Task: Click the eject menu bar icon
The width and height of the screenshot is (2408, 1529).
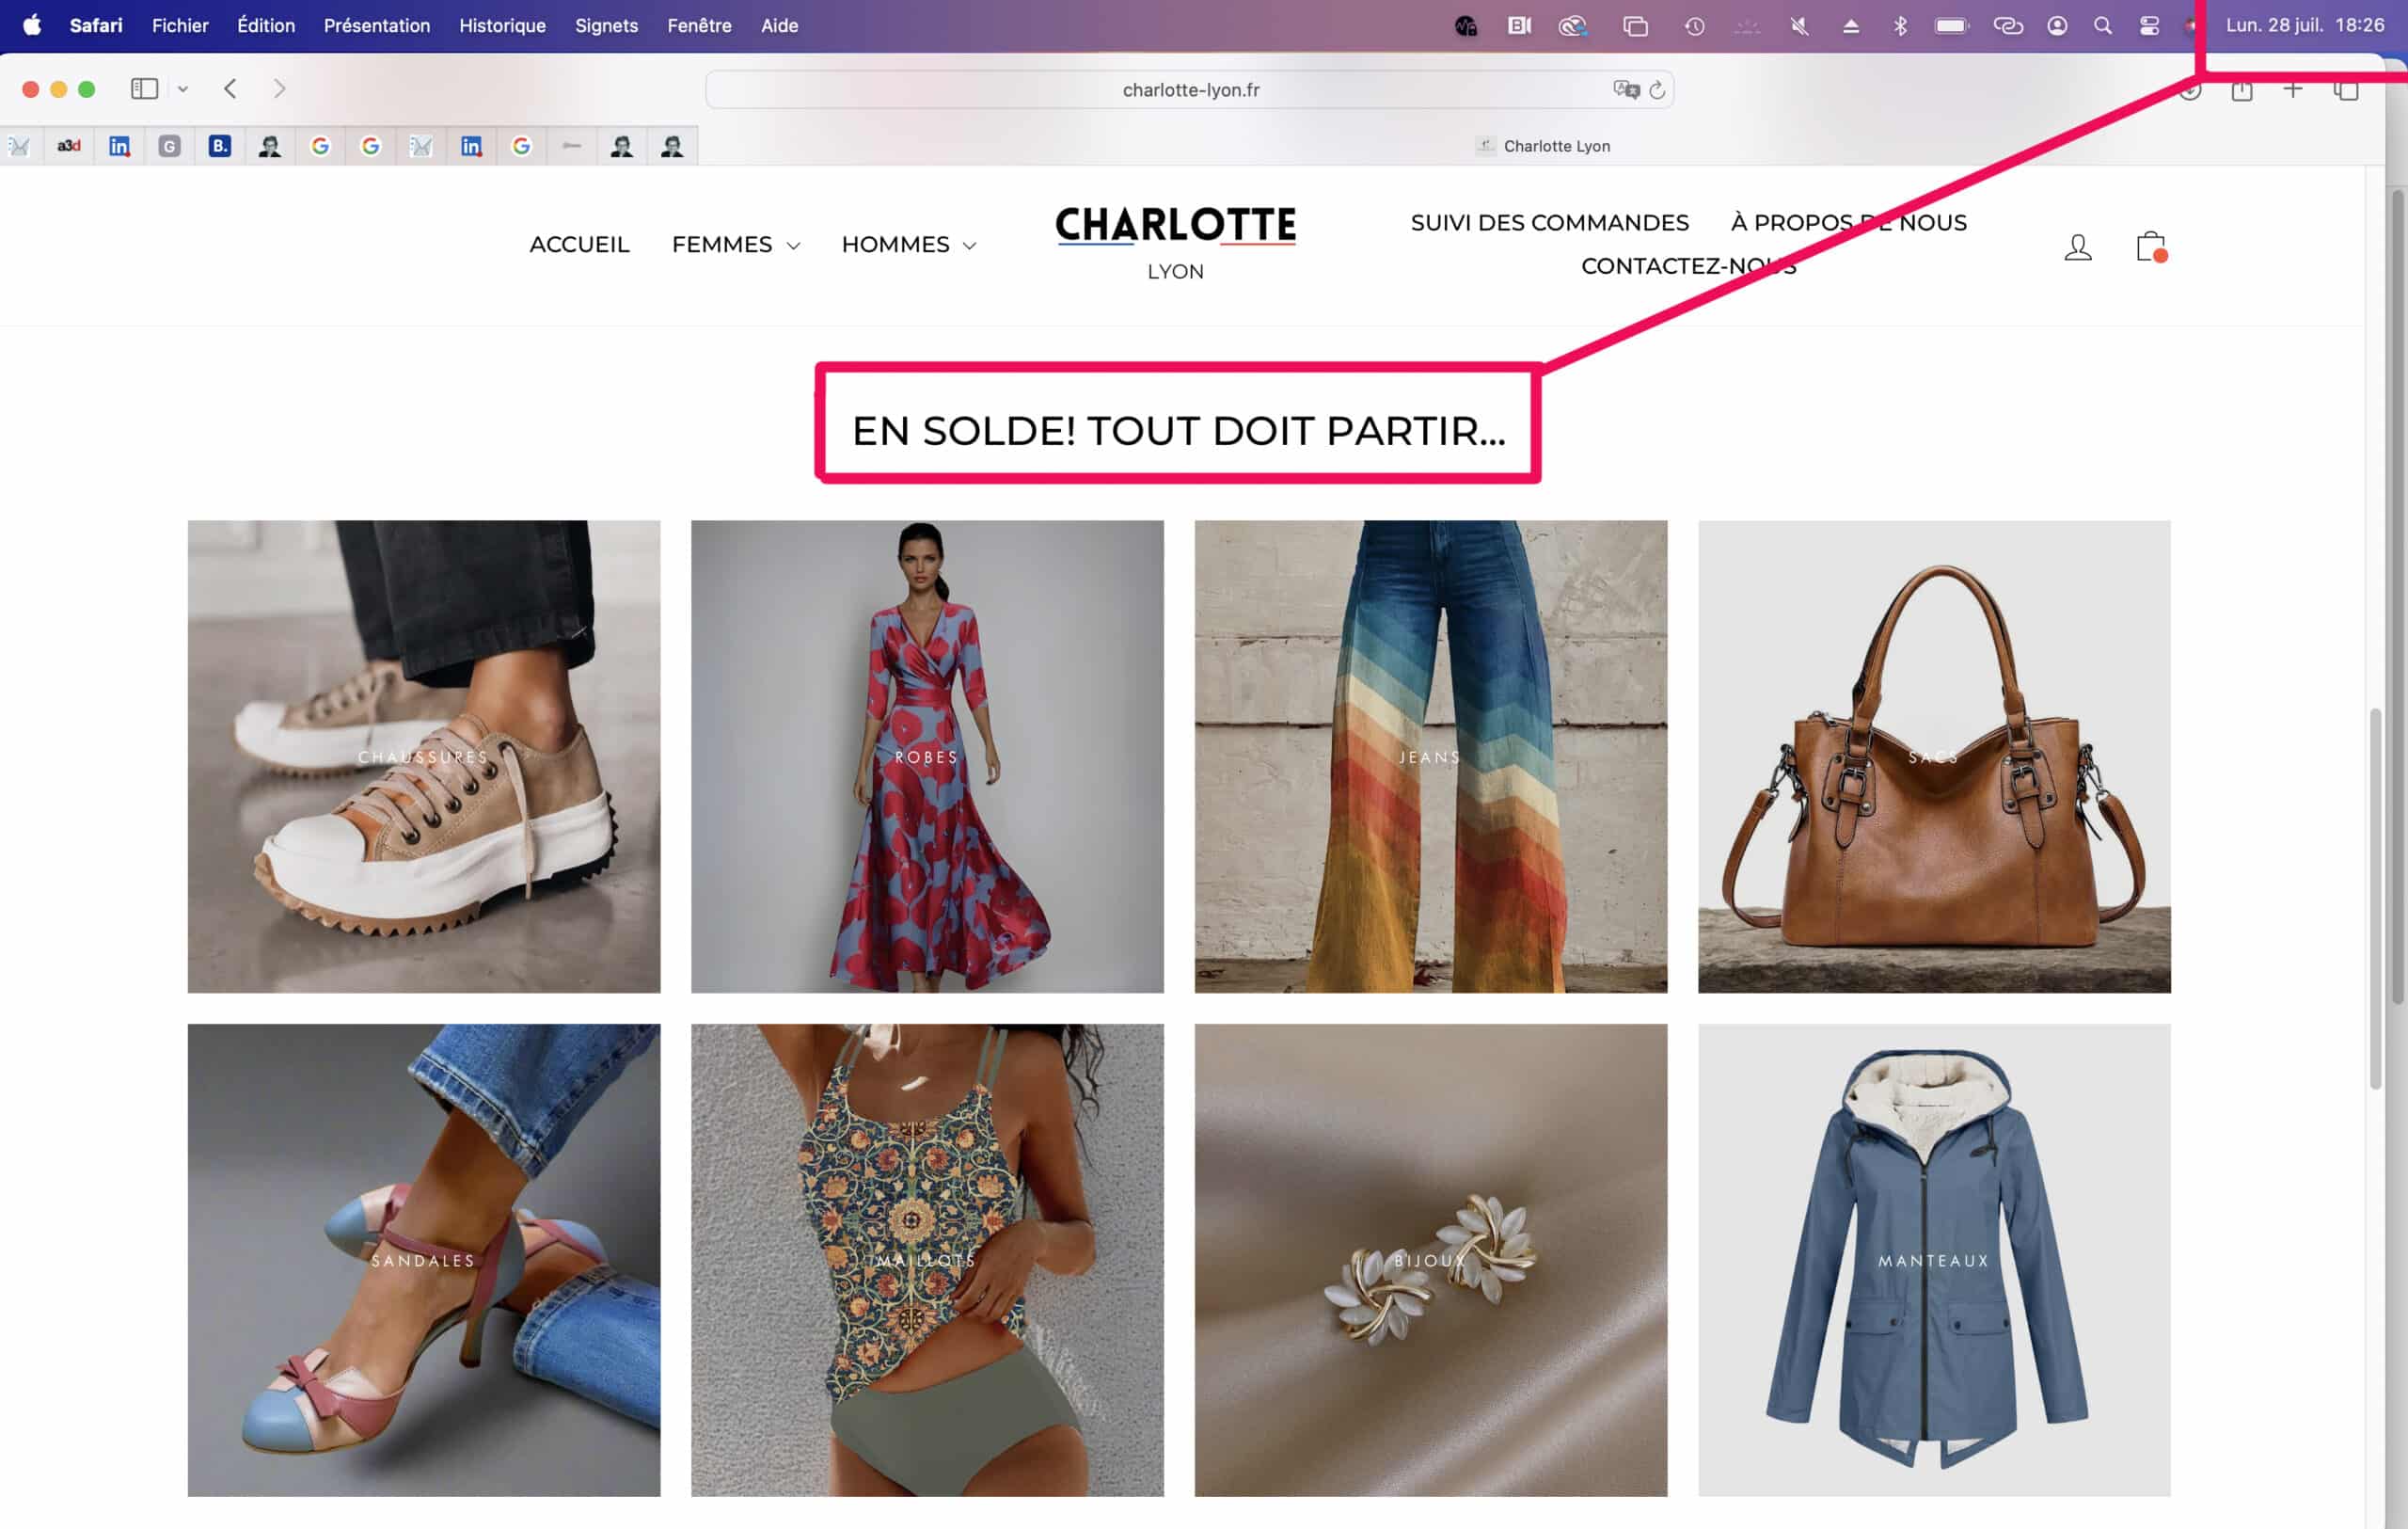Action: point(1850,26)
